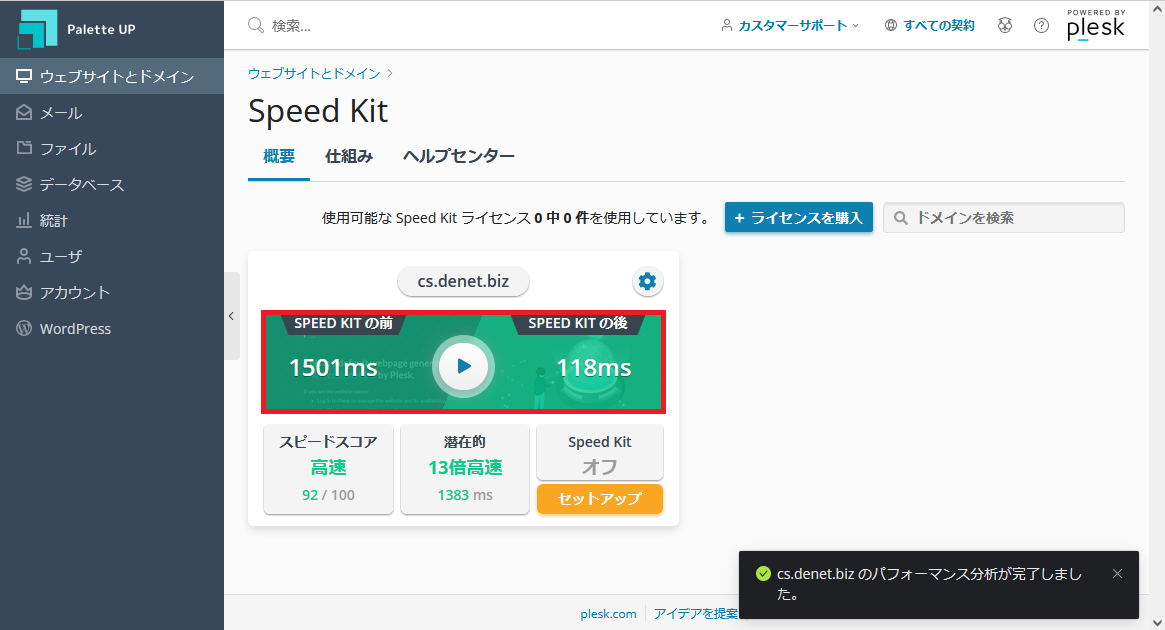Open the データベース sidebar item
This screenshot has width=1165, height=630.
111,184
